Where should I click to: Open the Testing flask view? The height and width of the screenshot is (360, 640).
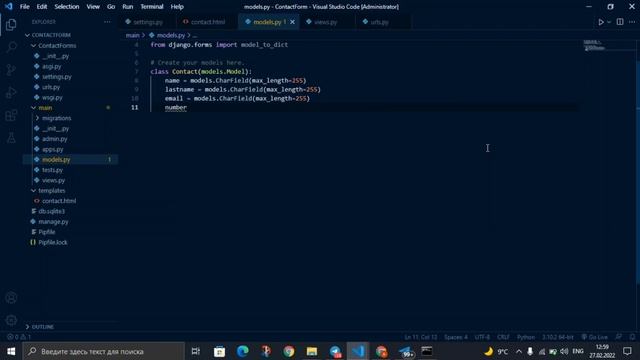11,138
